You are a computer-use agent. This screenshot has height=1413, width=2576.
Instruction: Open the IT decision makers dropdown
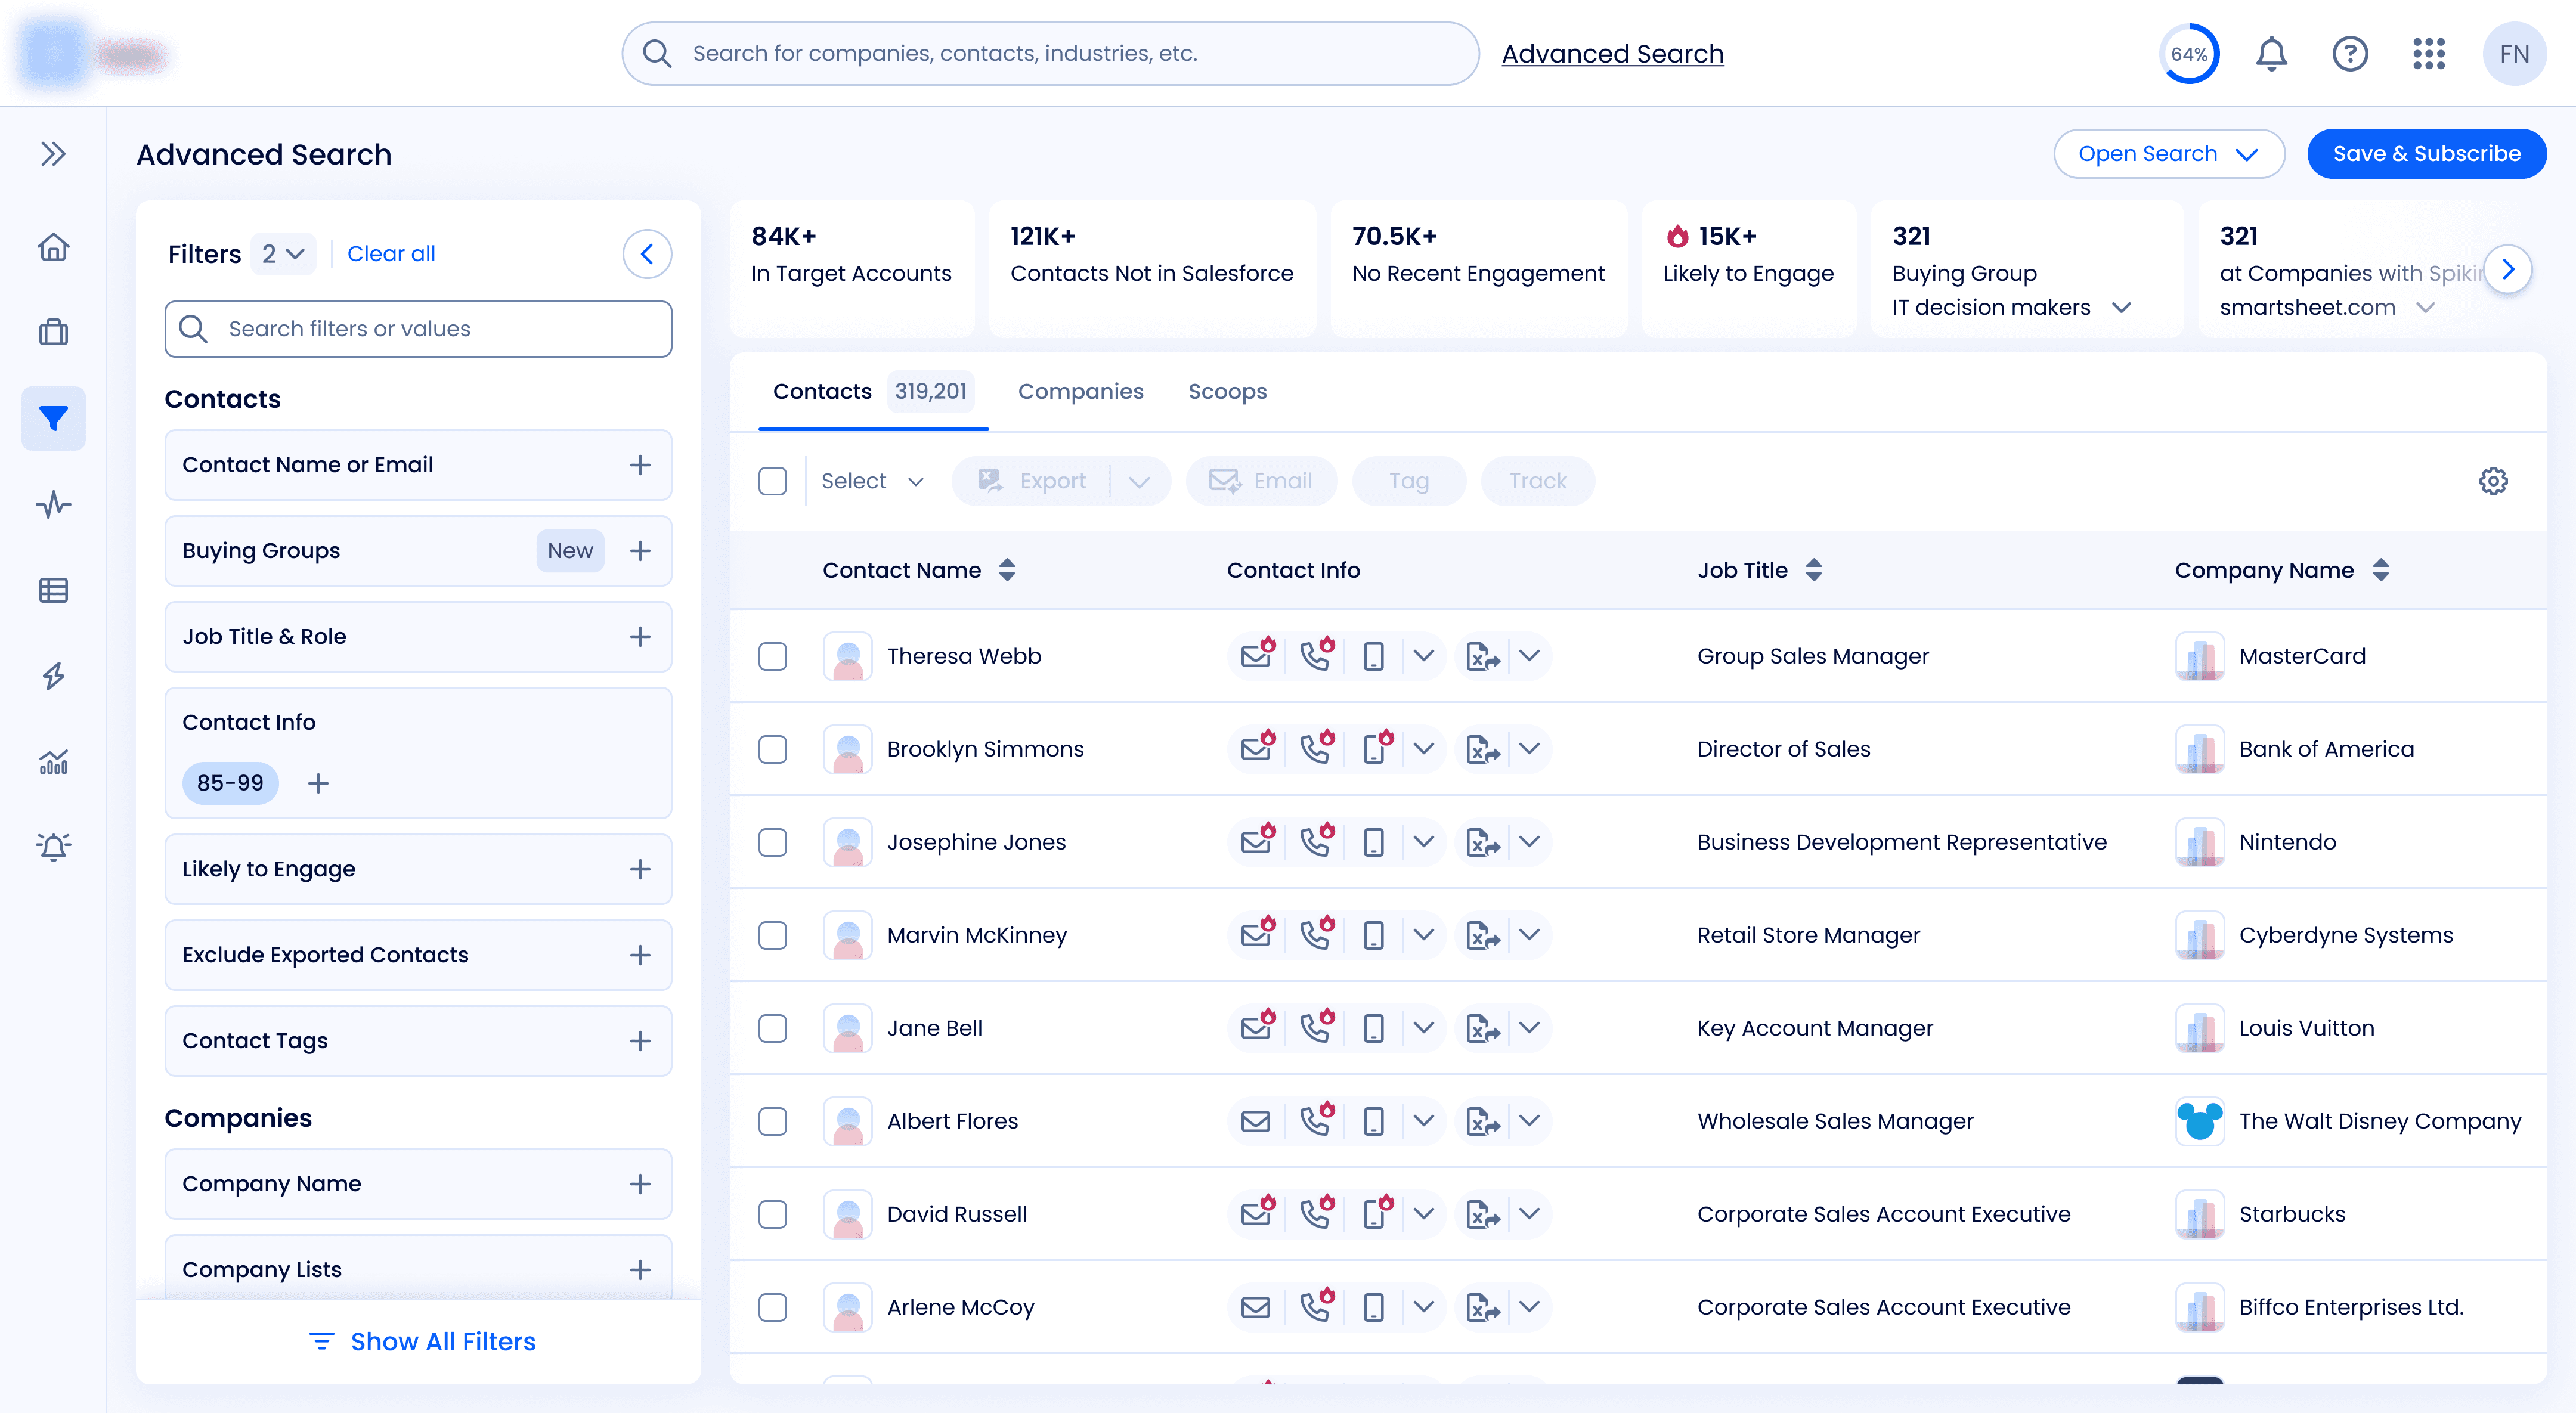point(2121,307)
